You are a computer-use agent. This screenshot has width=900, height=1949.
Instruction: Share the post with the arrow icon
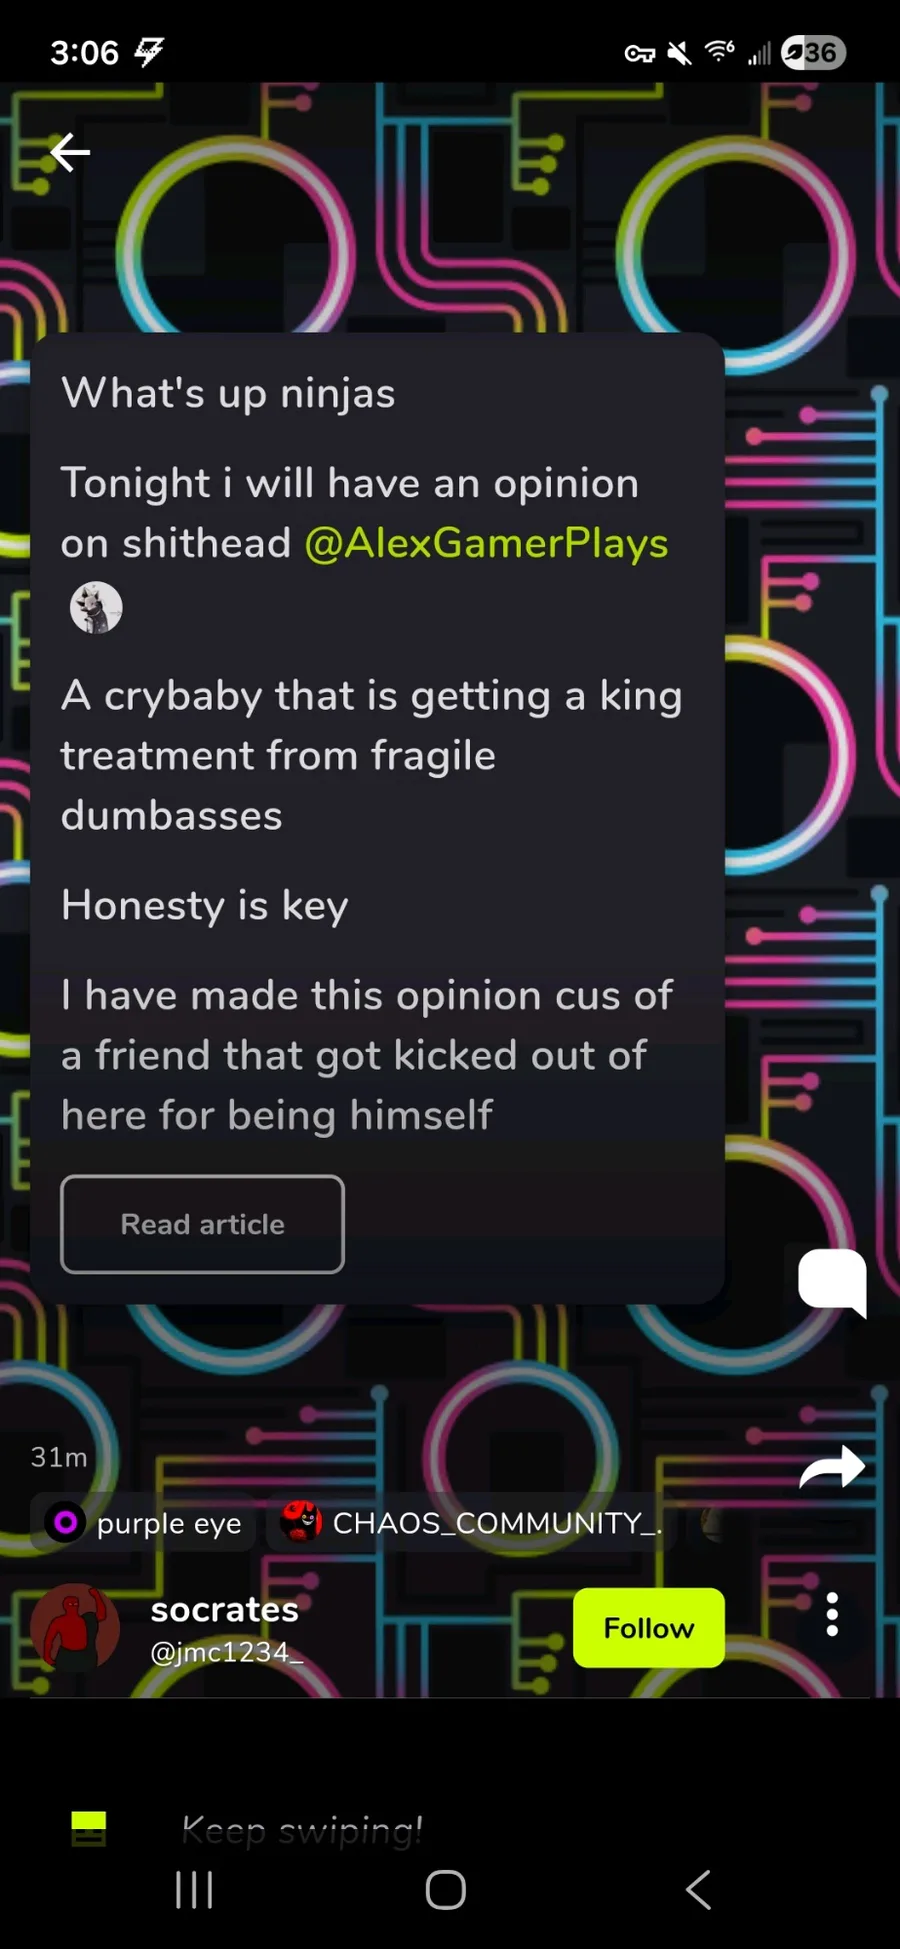(x=832, y=1467)
